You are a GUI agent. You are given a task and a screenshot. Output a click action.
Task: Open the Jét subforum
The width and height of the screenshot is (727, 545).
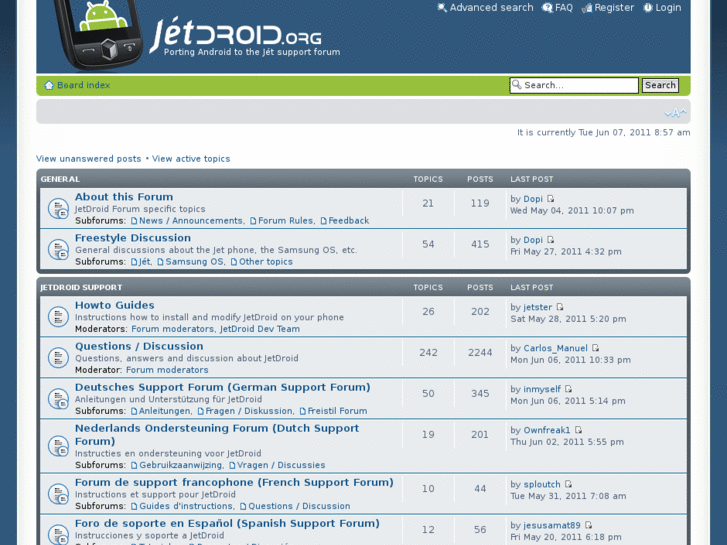145,262
